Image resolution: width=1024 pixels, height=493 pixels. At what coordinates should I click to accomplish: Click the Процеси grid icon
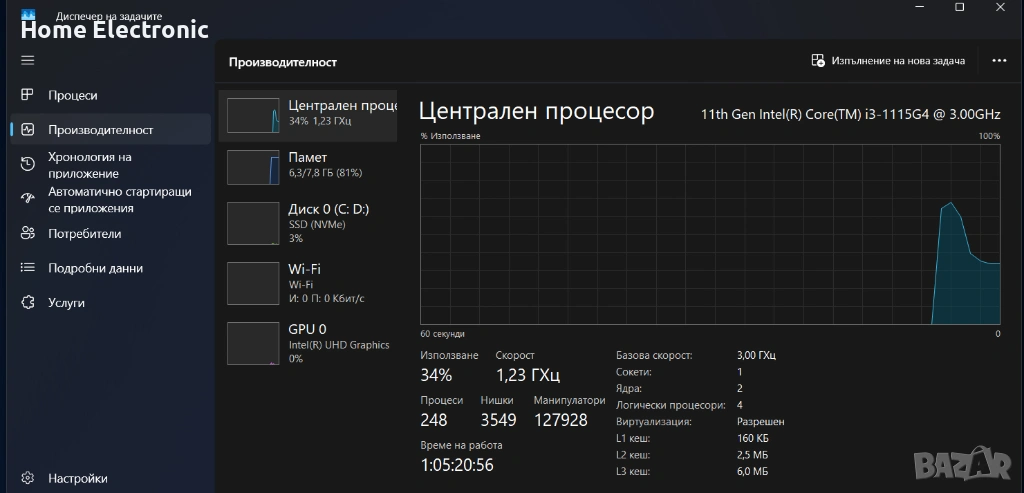28,95
